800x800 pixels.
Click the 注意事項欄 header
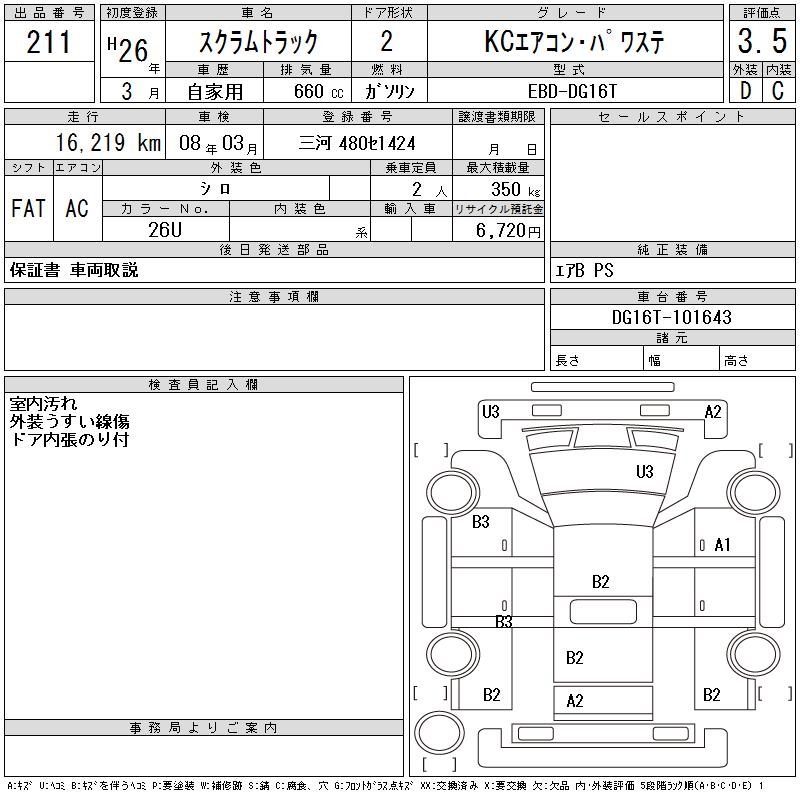274,296
